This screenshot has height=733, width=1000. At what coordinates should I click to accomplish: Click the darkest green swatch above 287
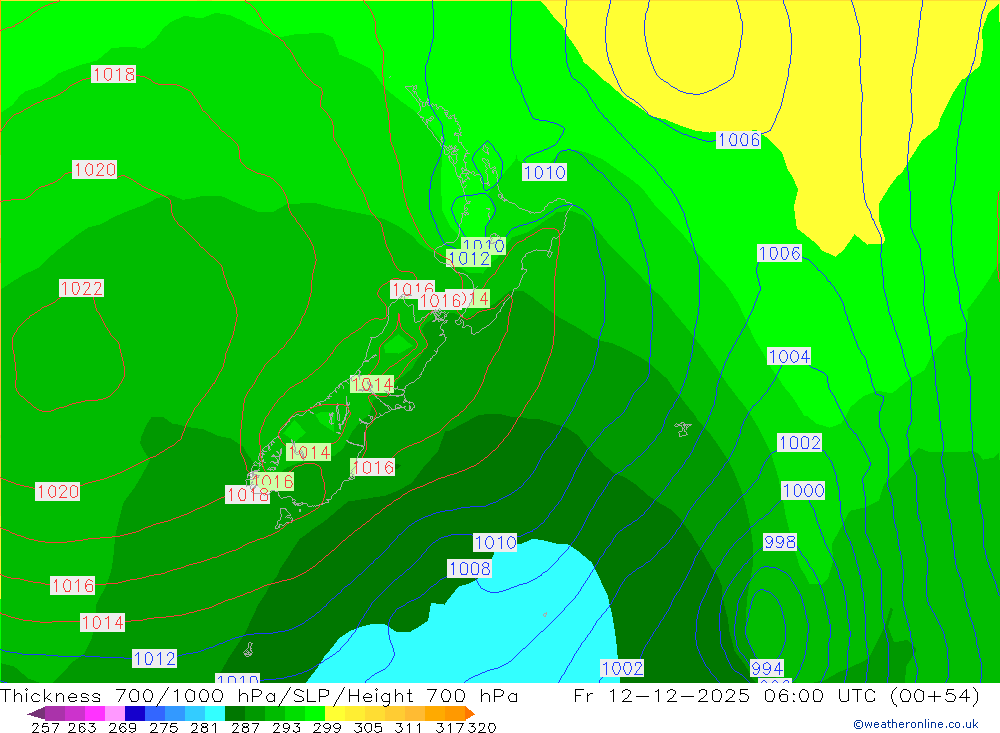(235, 713)
